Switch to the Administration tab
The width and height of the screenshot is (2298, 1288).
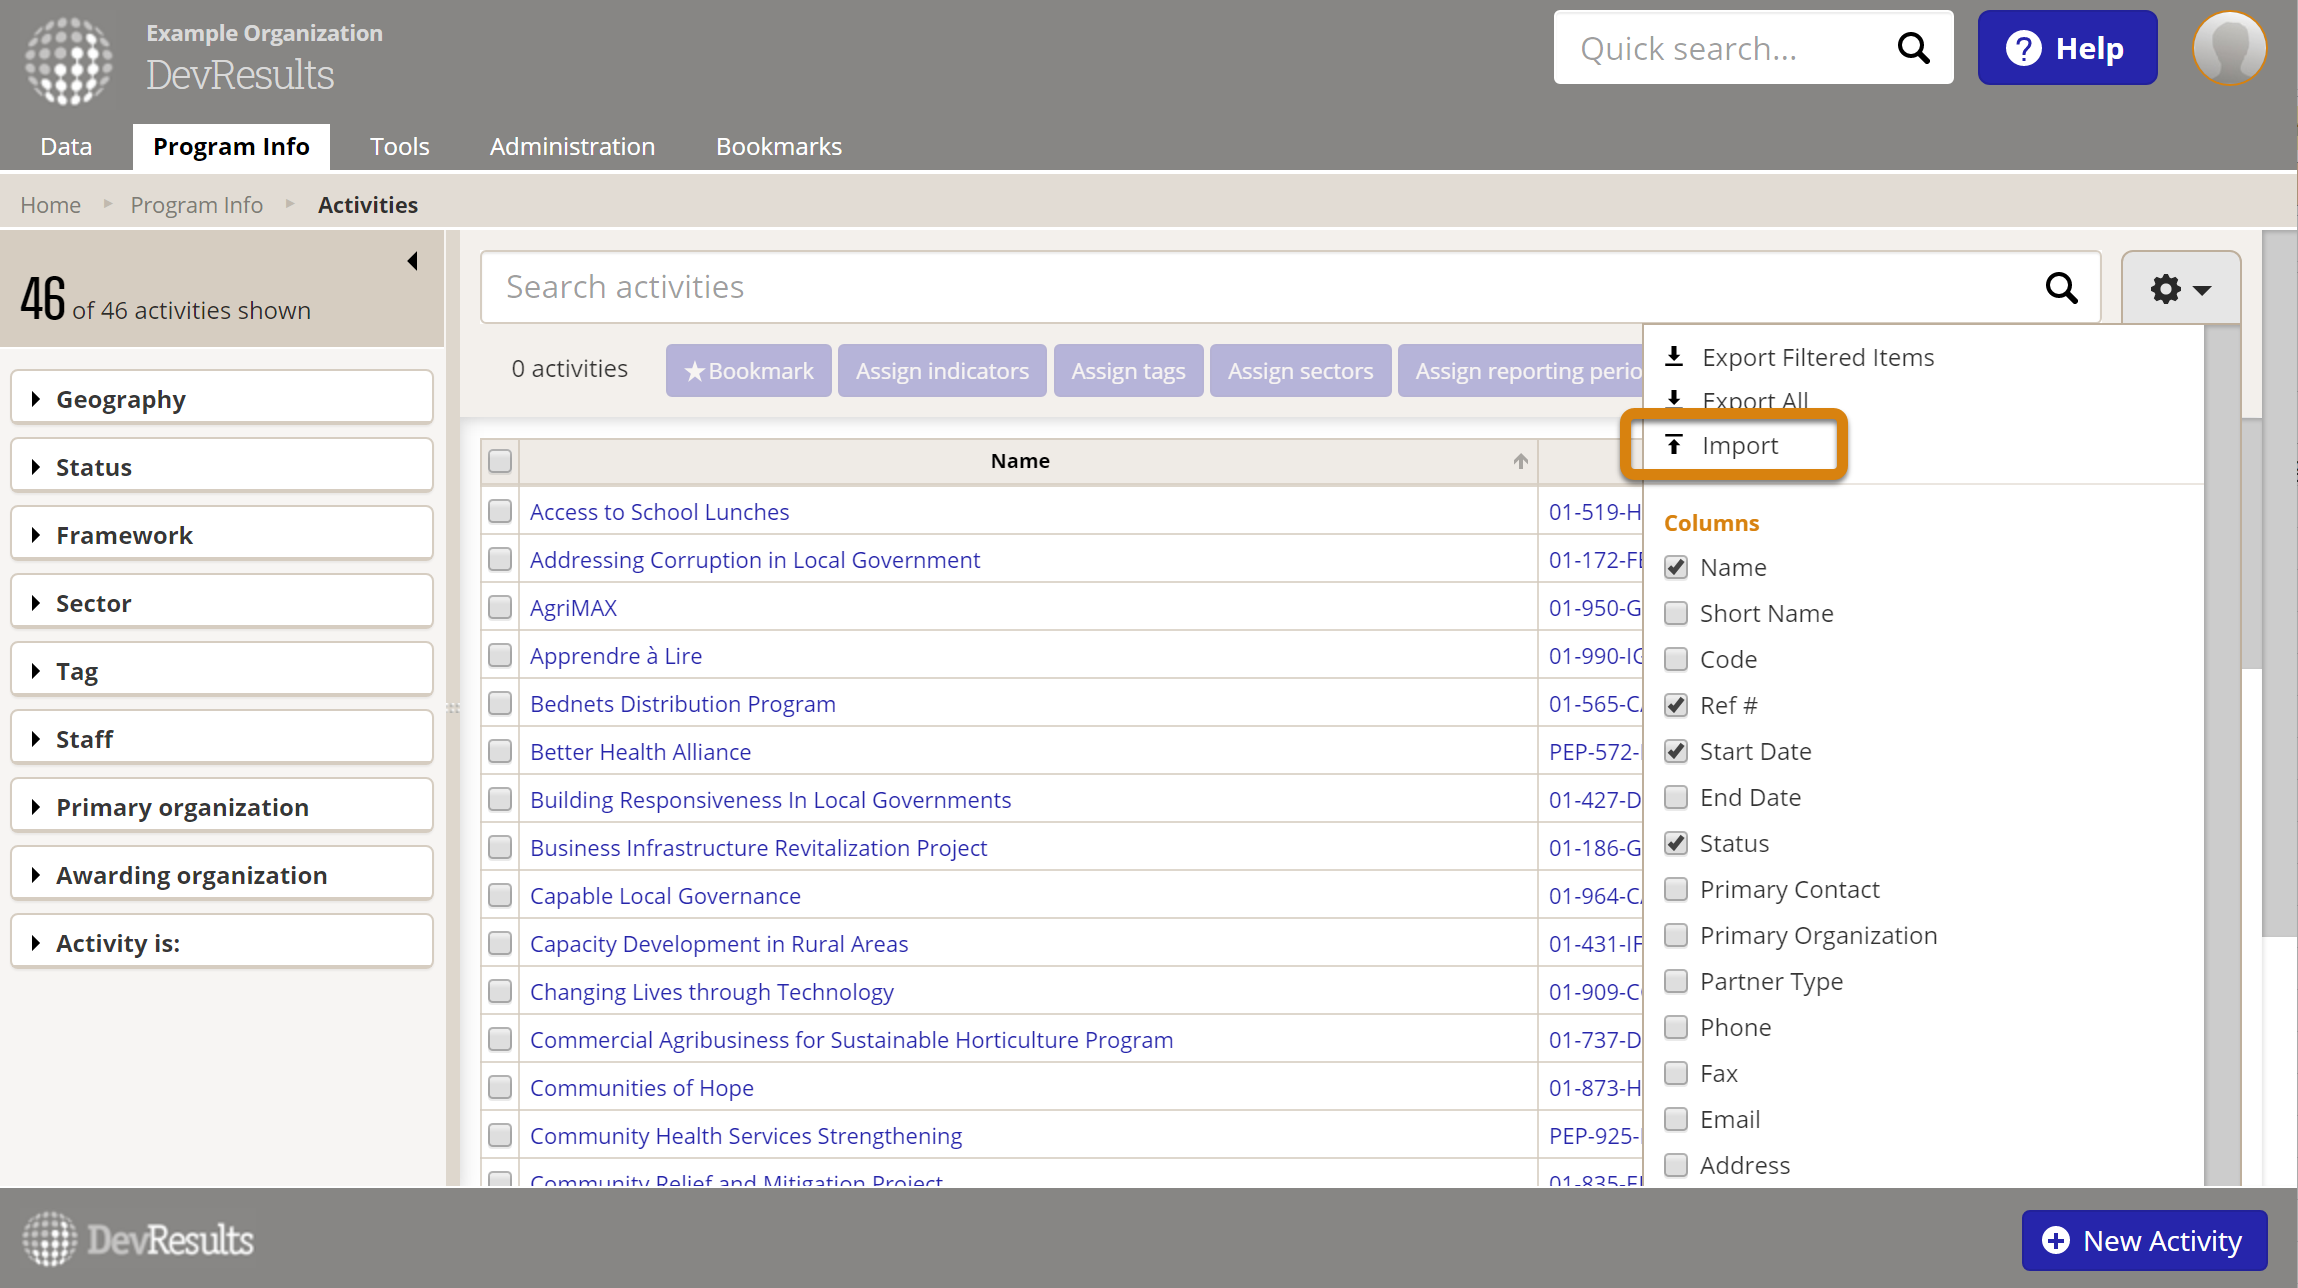572,146
